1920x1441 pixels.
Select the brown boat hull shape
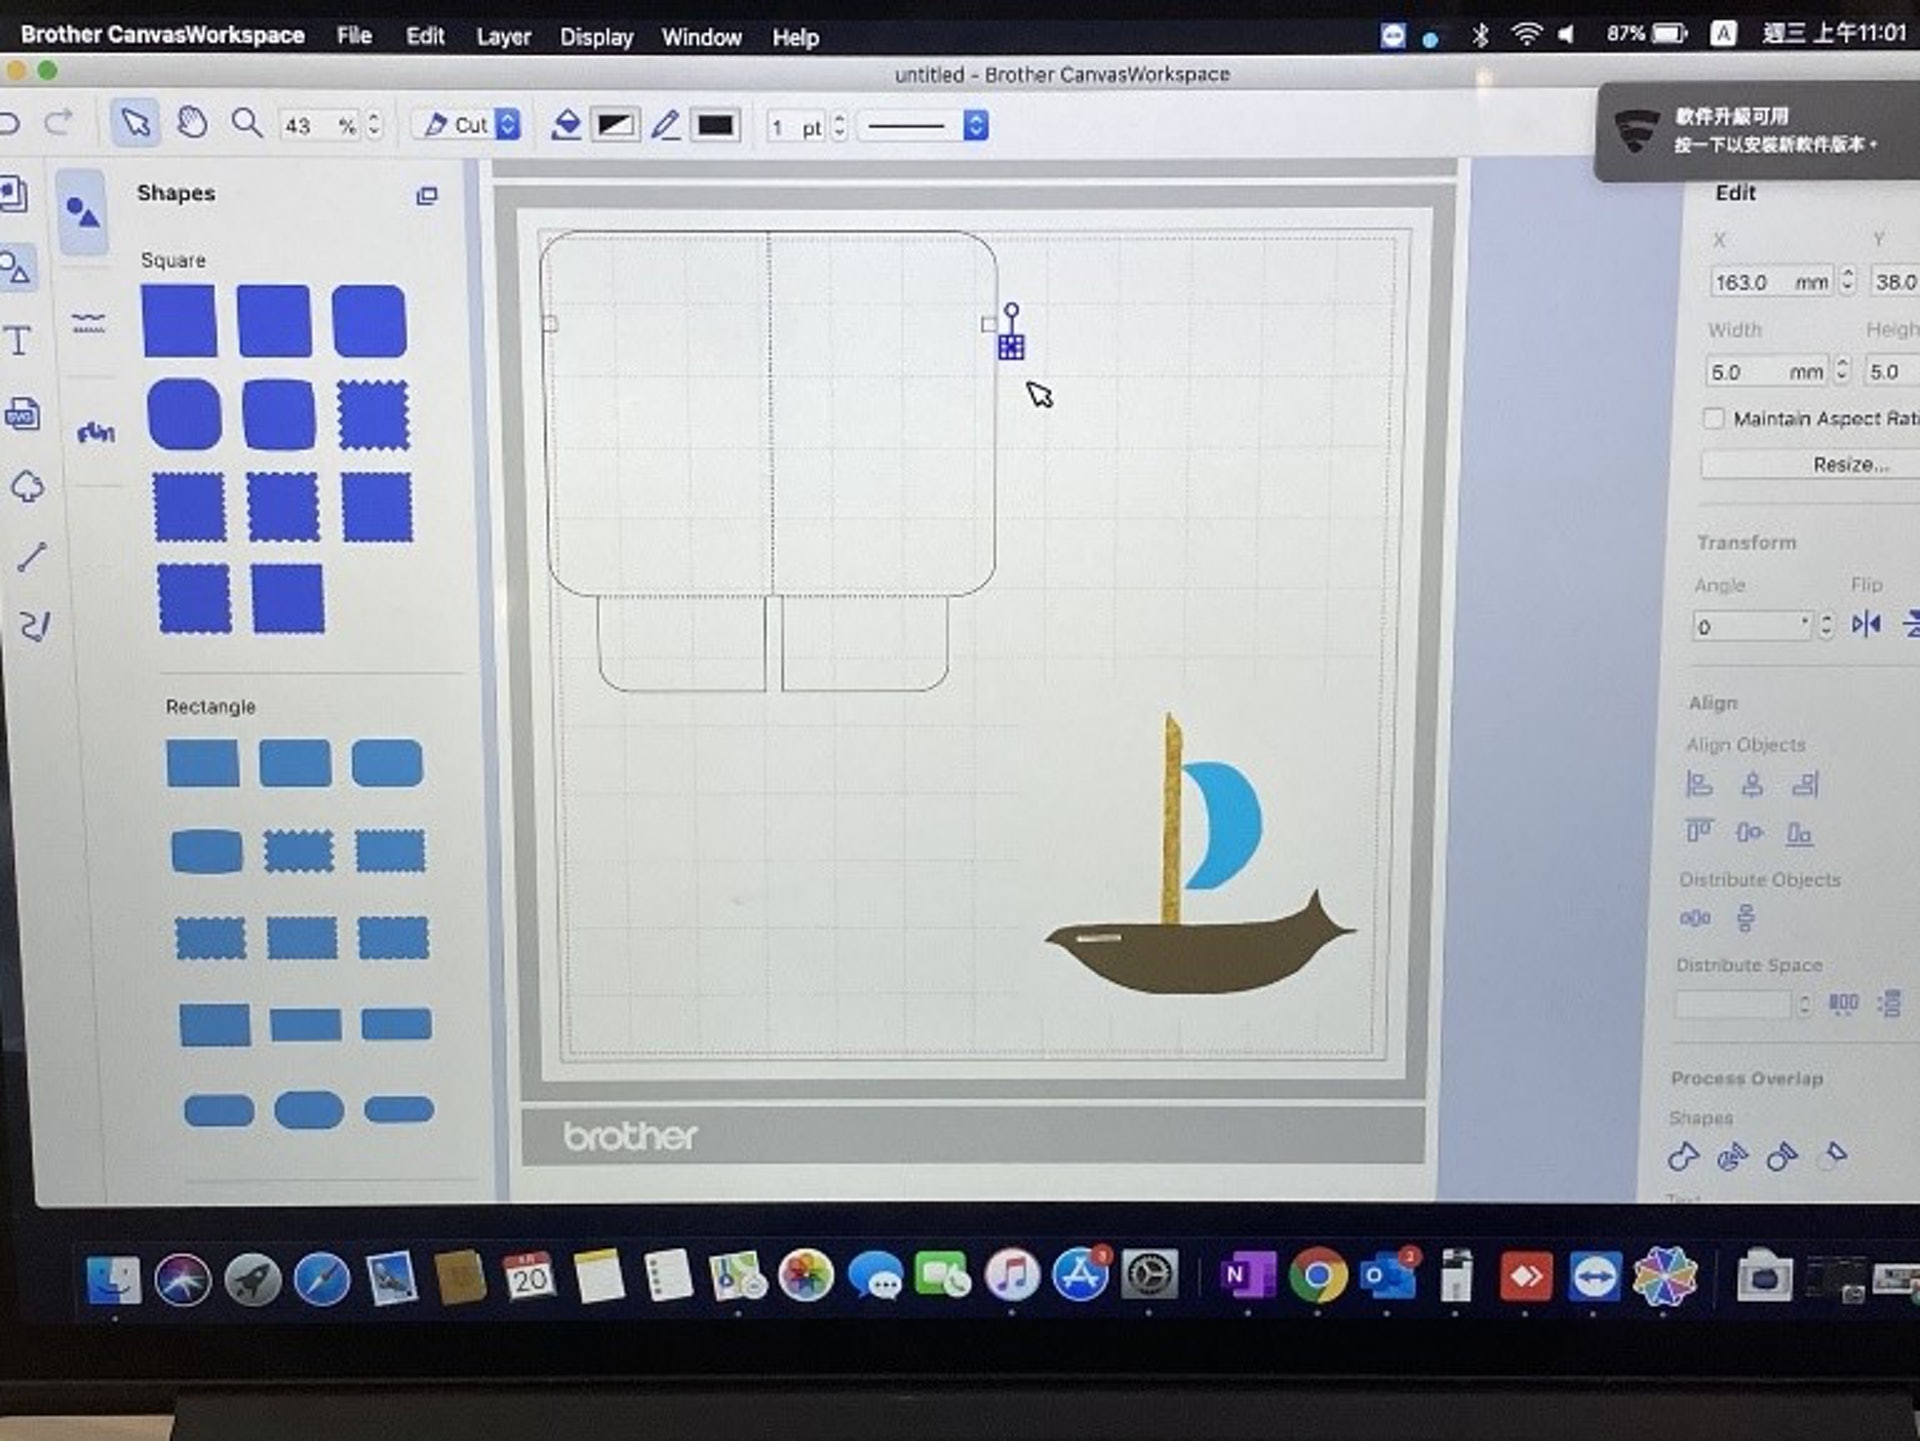[1200, 945]
